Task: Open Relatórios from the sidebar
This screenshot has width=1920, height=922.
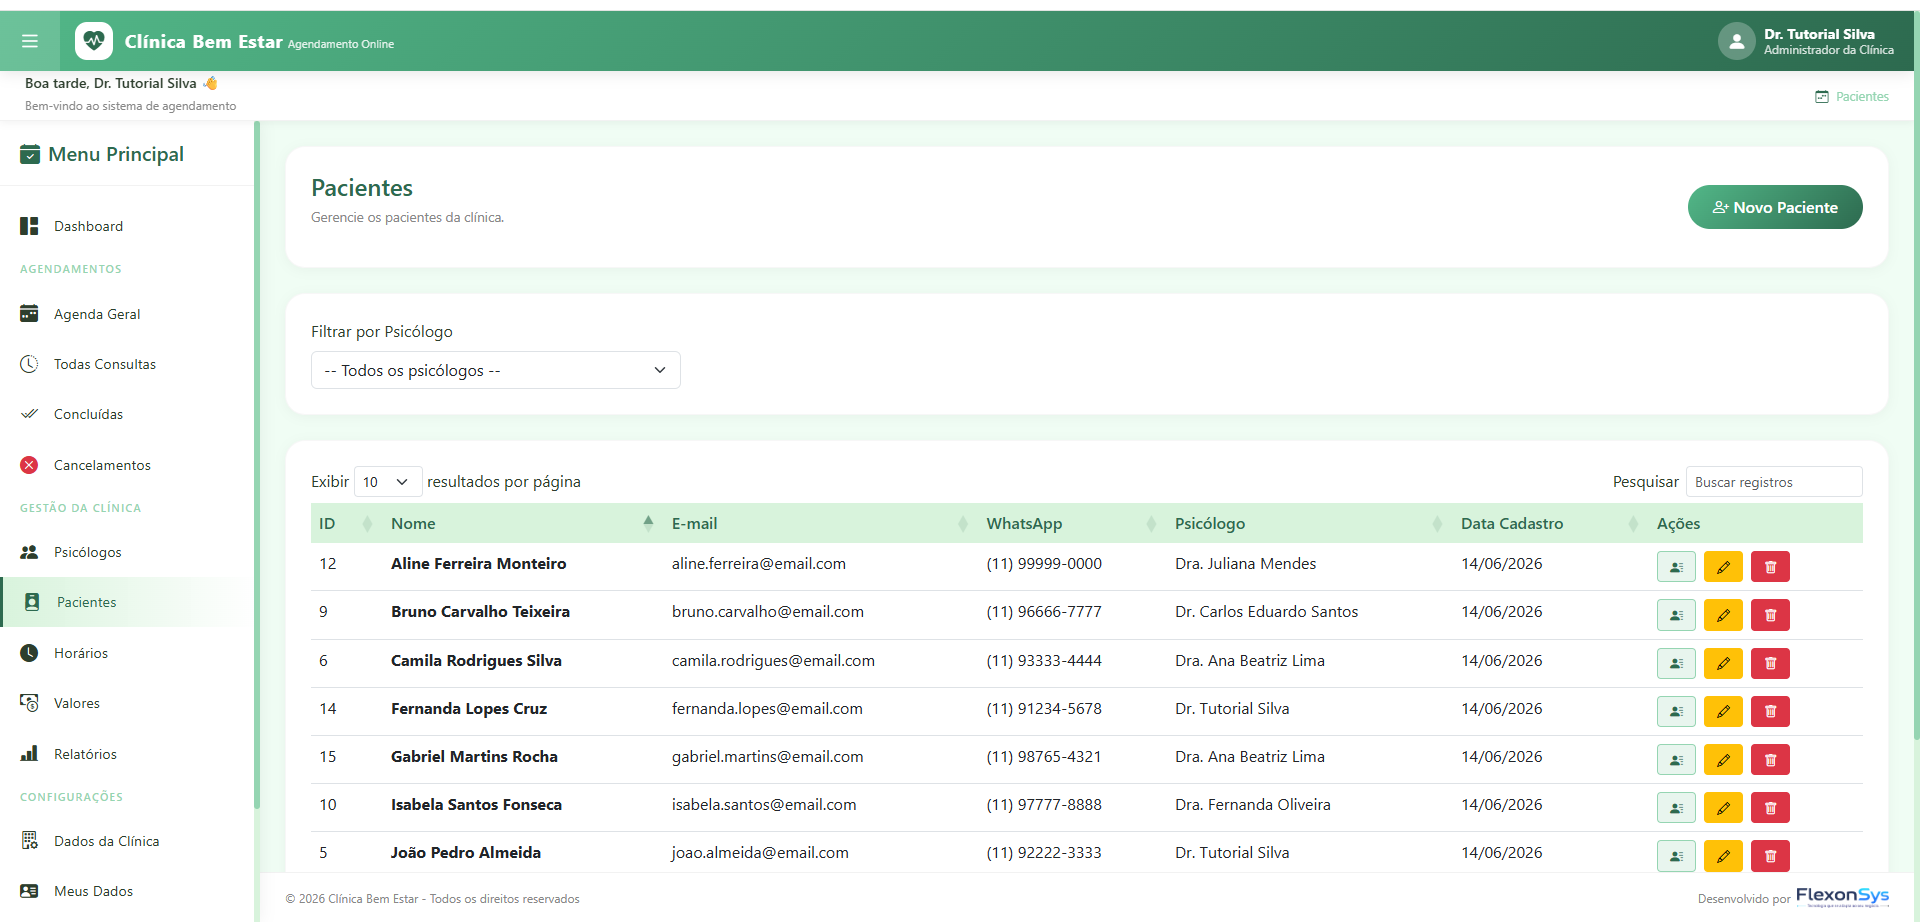Action: (85, 754)
